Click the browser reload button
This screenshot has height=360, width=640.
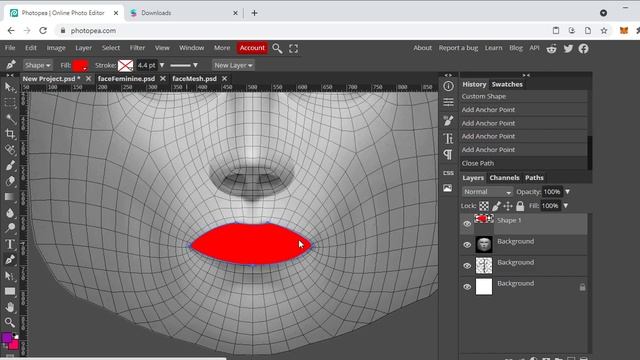(43, 31)
